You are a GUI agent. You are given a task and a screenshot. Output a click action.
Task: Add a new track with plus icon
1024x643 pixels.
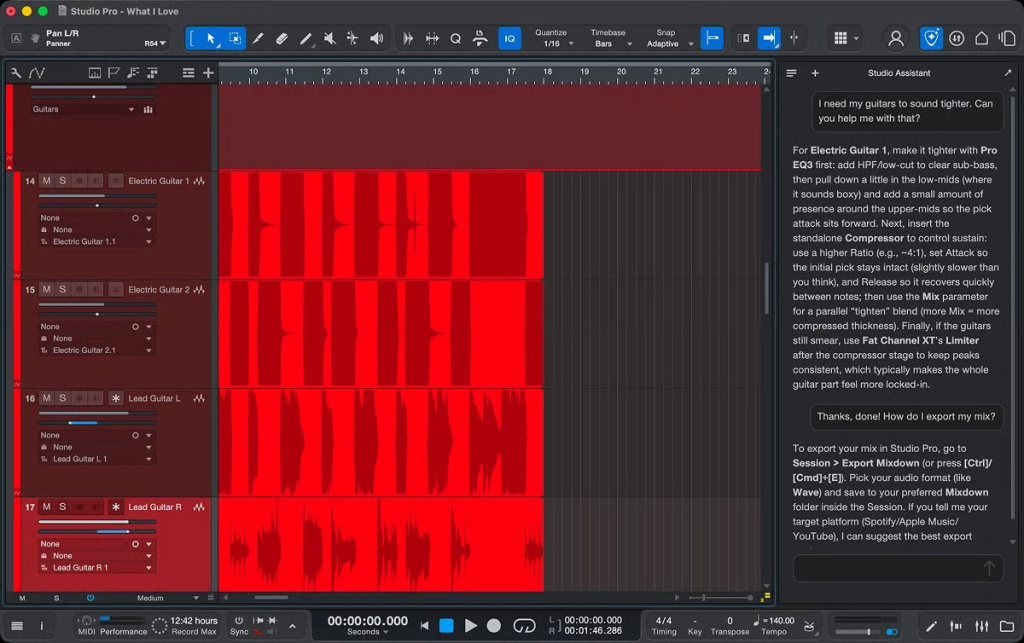208,73
